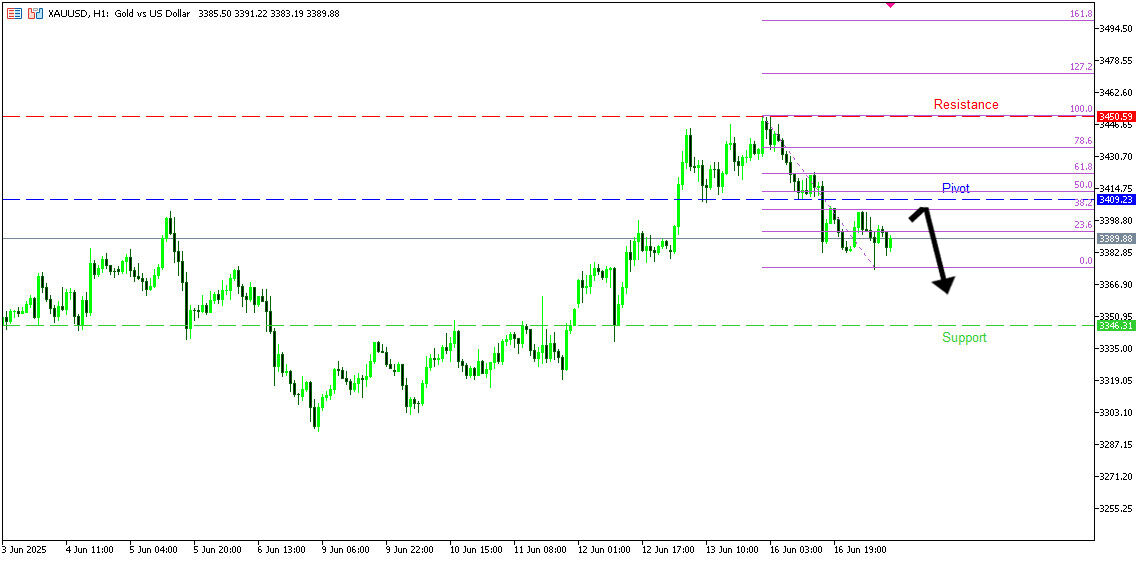This screenshot has height=561, width=1147.
Task: Select the black downward forecast arrow
Action: click(x=936, y=250)
